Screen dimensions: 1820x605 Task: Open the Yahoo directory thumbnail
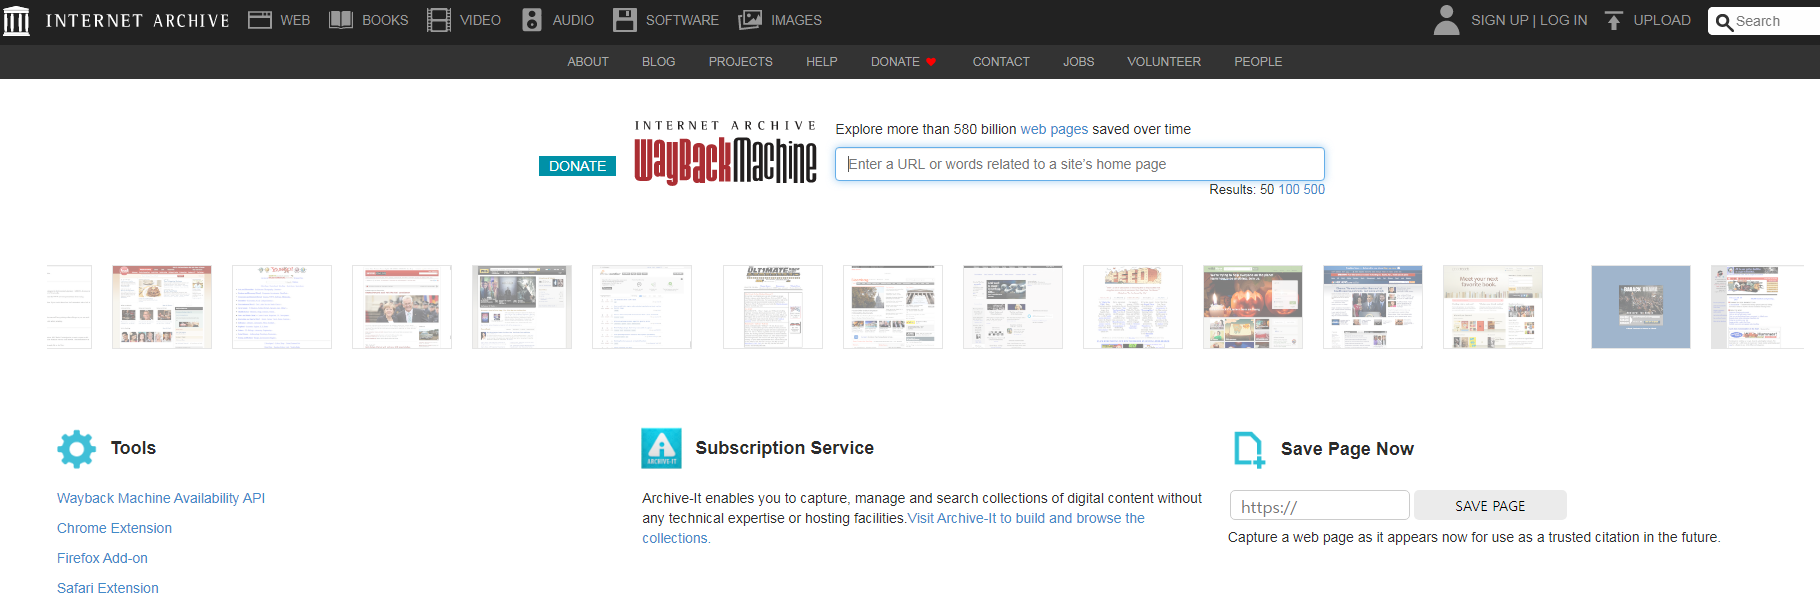coord(282,307)
